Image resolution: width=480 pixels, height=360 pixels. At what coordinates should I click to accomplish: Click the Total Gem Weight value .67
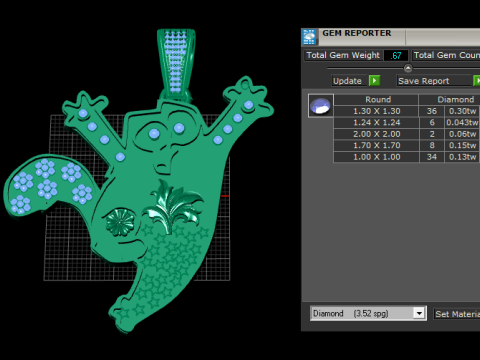396,55
